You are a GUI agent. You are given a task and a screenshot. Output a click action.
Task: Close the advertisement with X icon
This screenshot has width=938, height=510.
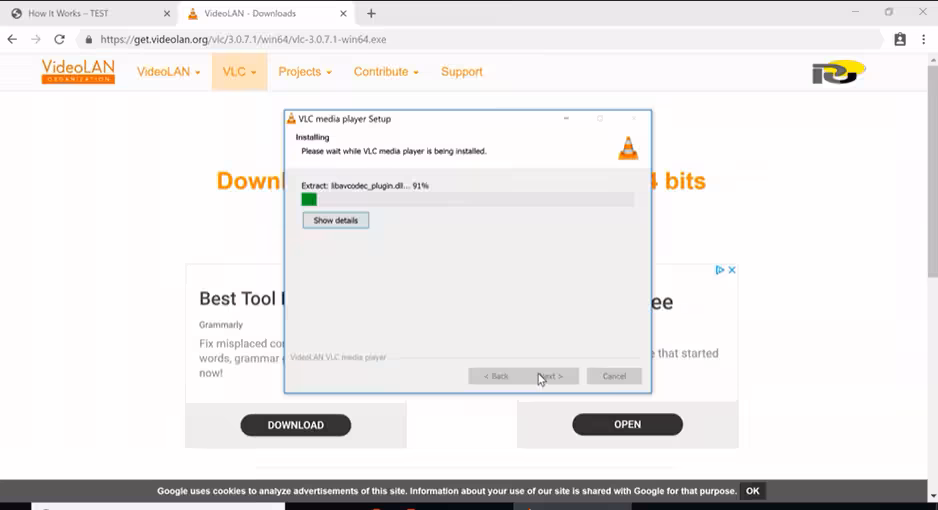pyautogui.click(x=732, y=270)
